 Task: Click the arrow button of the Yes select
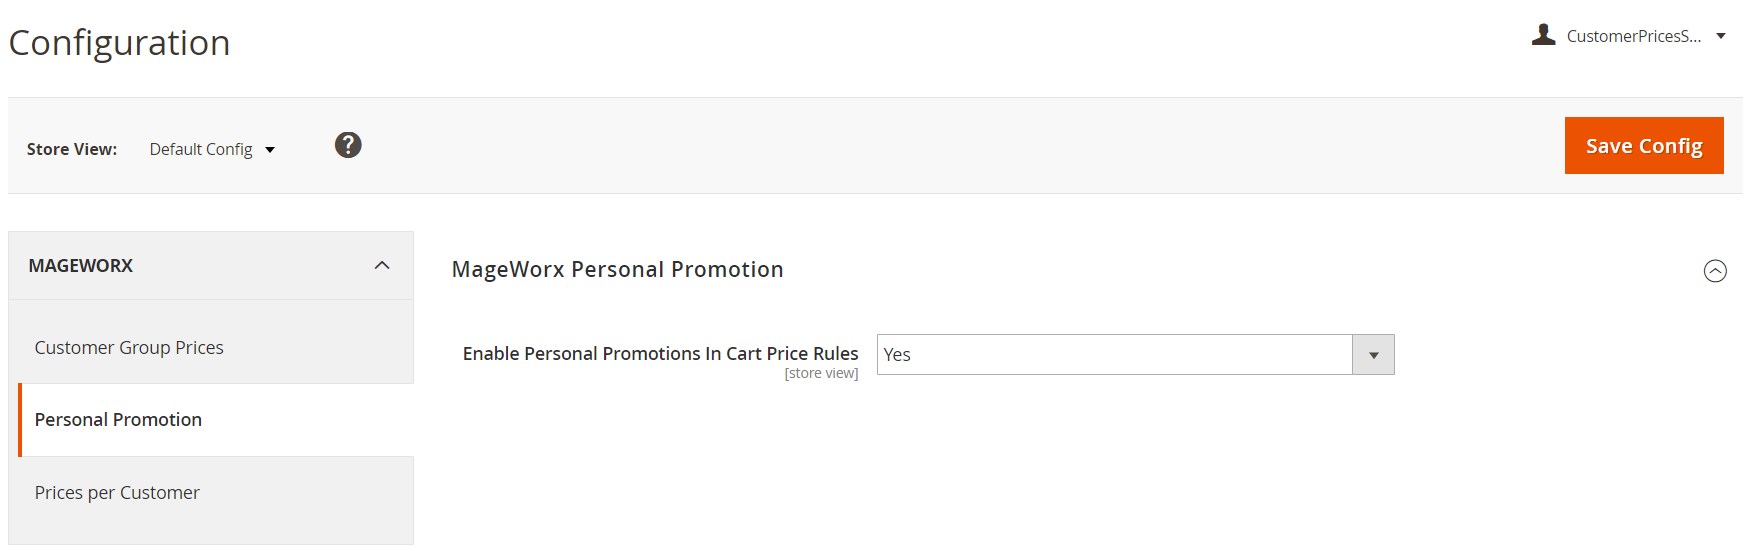point(1373,355)
